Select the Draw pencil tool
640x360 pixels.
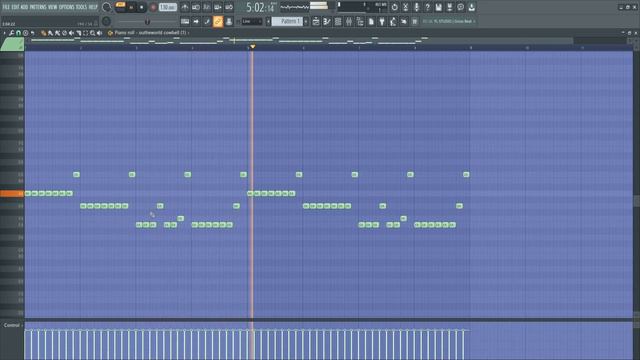[43, 33]
